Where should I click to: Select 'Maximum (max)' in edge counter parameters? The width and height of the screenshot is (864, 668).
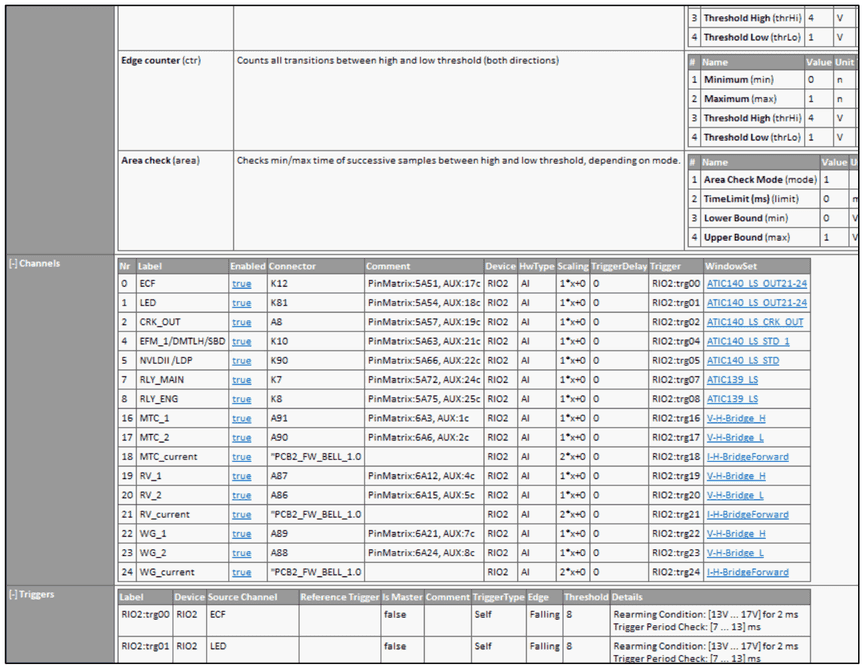740,99
